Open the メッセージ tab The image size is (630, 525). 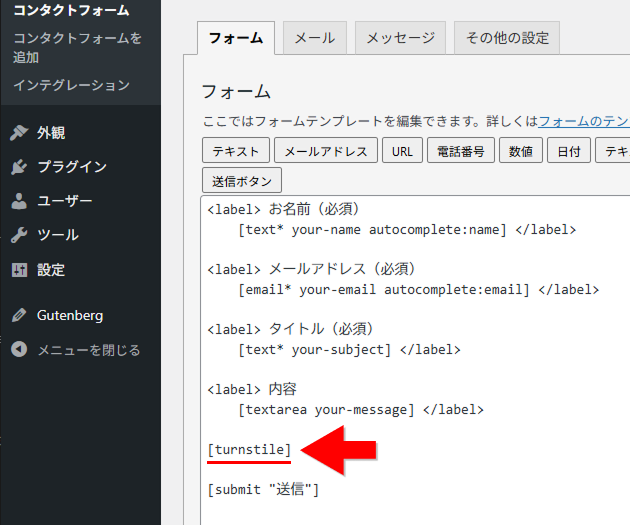tap(400, 38)
